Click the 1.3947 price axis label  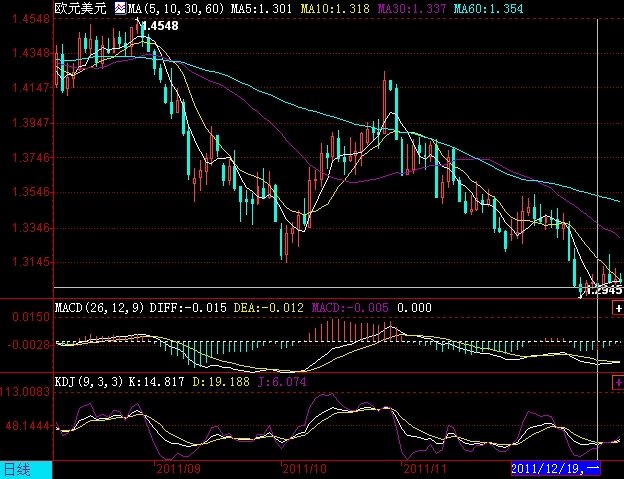[x=31, y=123]
